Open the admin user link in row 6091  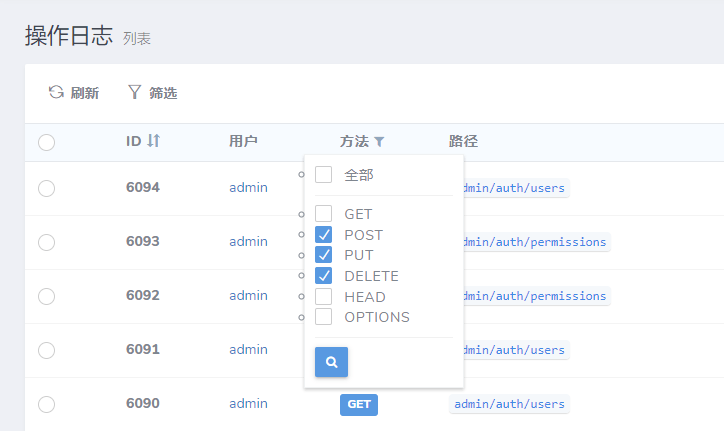pos(248,350)
